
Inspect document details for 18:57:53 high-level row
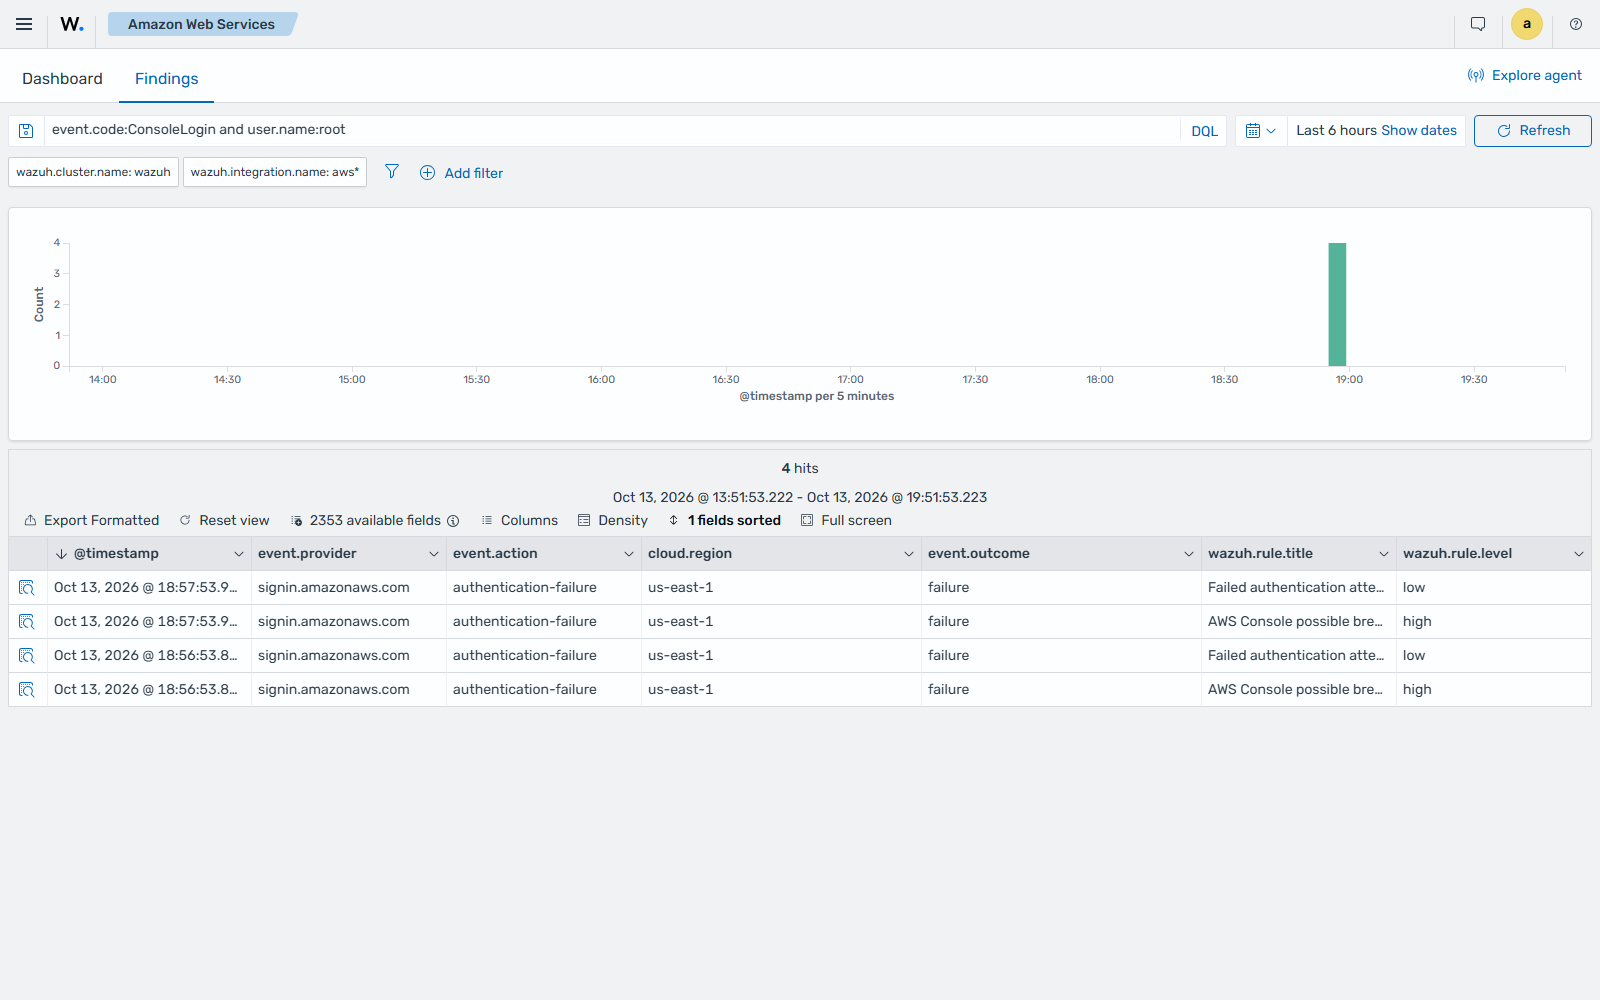[27, 622]
